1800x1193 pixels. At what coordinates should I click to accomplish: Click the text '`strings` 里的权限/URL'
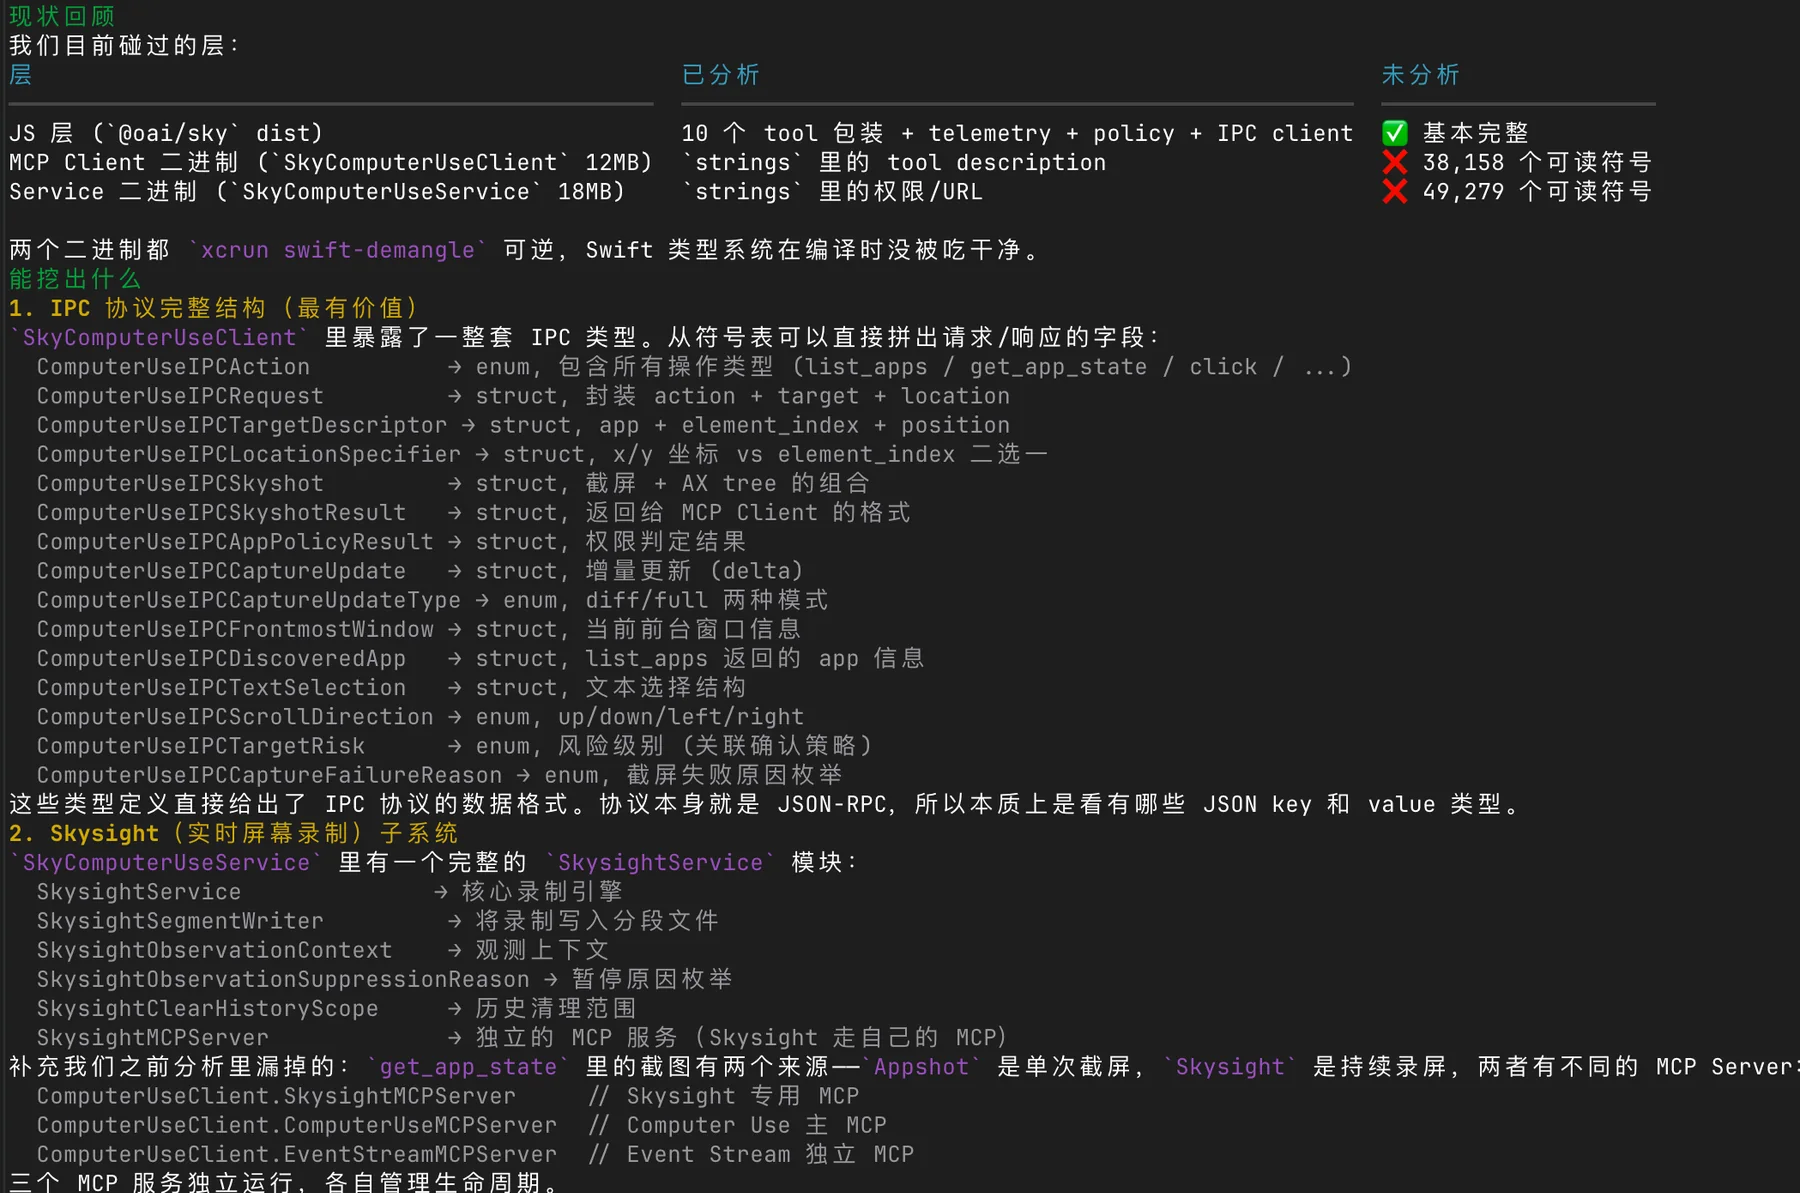coord(832,191)
